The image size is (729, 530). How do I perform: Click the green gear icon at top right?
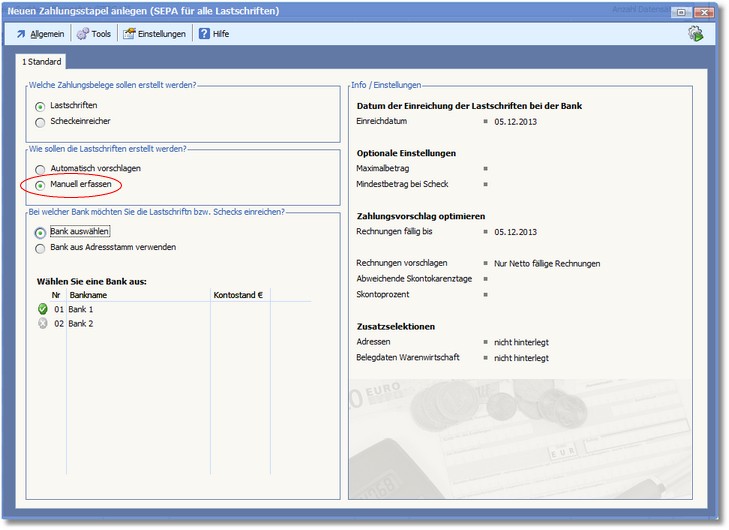pos(695,34)
